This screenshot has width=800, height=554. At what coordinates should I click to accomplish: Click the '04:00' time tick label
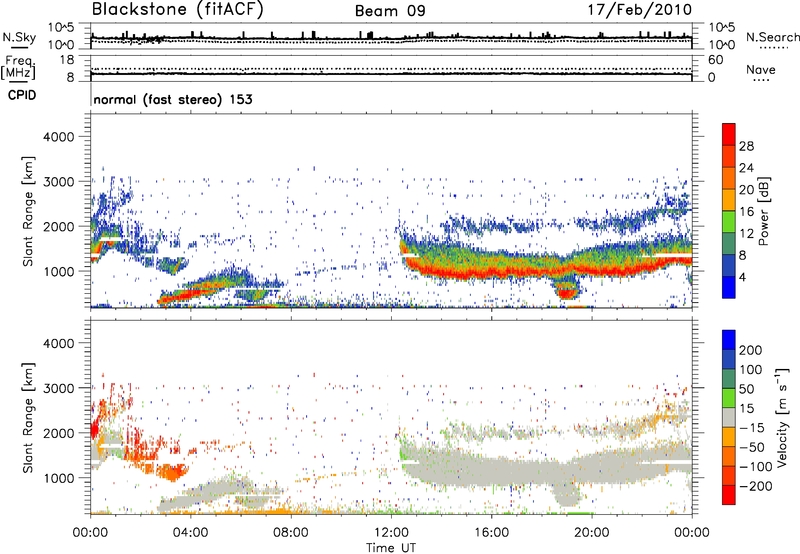[191, 533]
